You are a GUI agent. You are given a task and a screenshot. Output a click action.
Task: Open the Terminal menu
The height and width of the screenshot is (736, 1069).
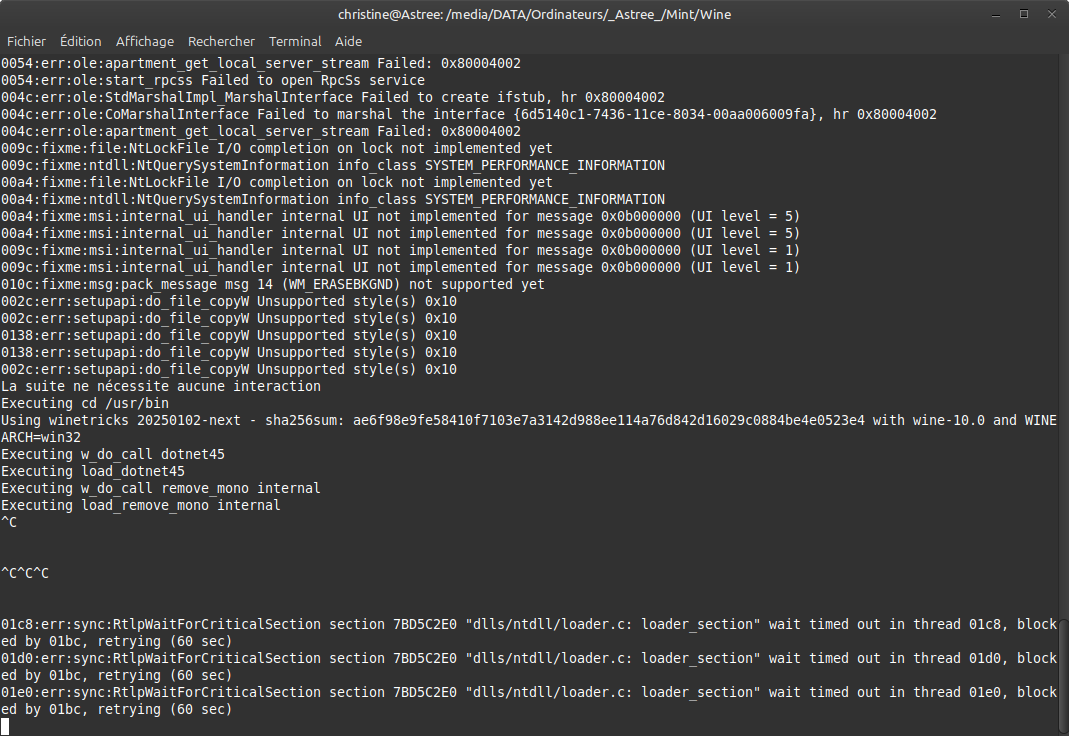(x=294, y=41)
